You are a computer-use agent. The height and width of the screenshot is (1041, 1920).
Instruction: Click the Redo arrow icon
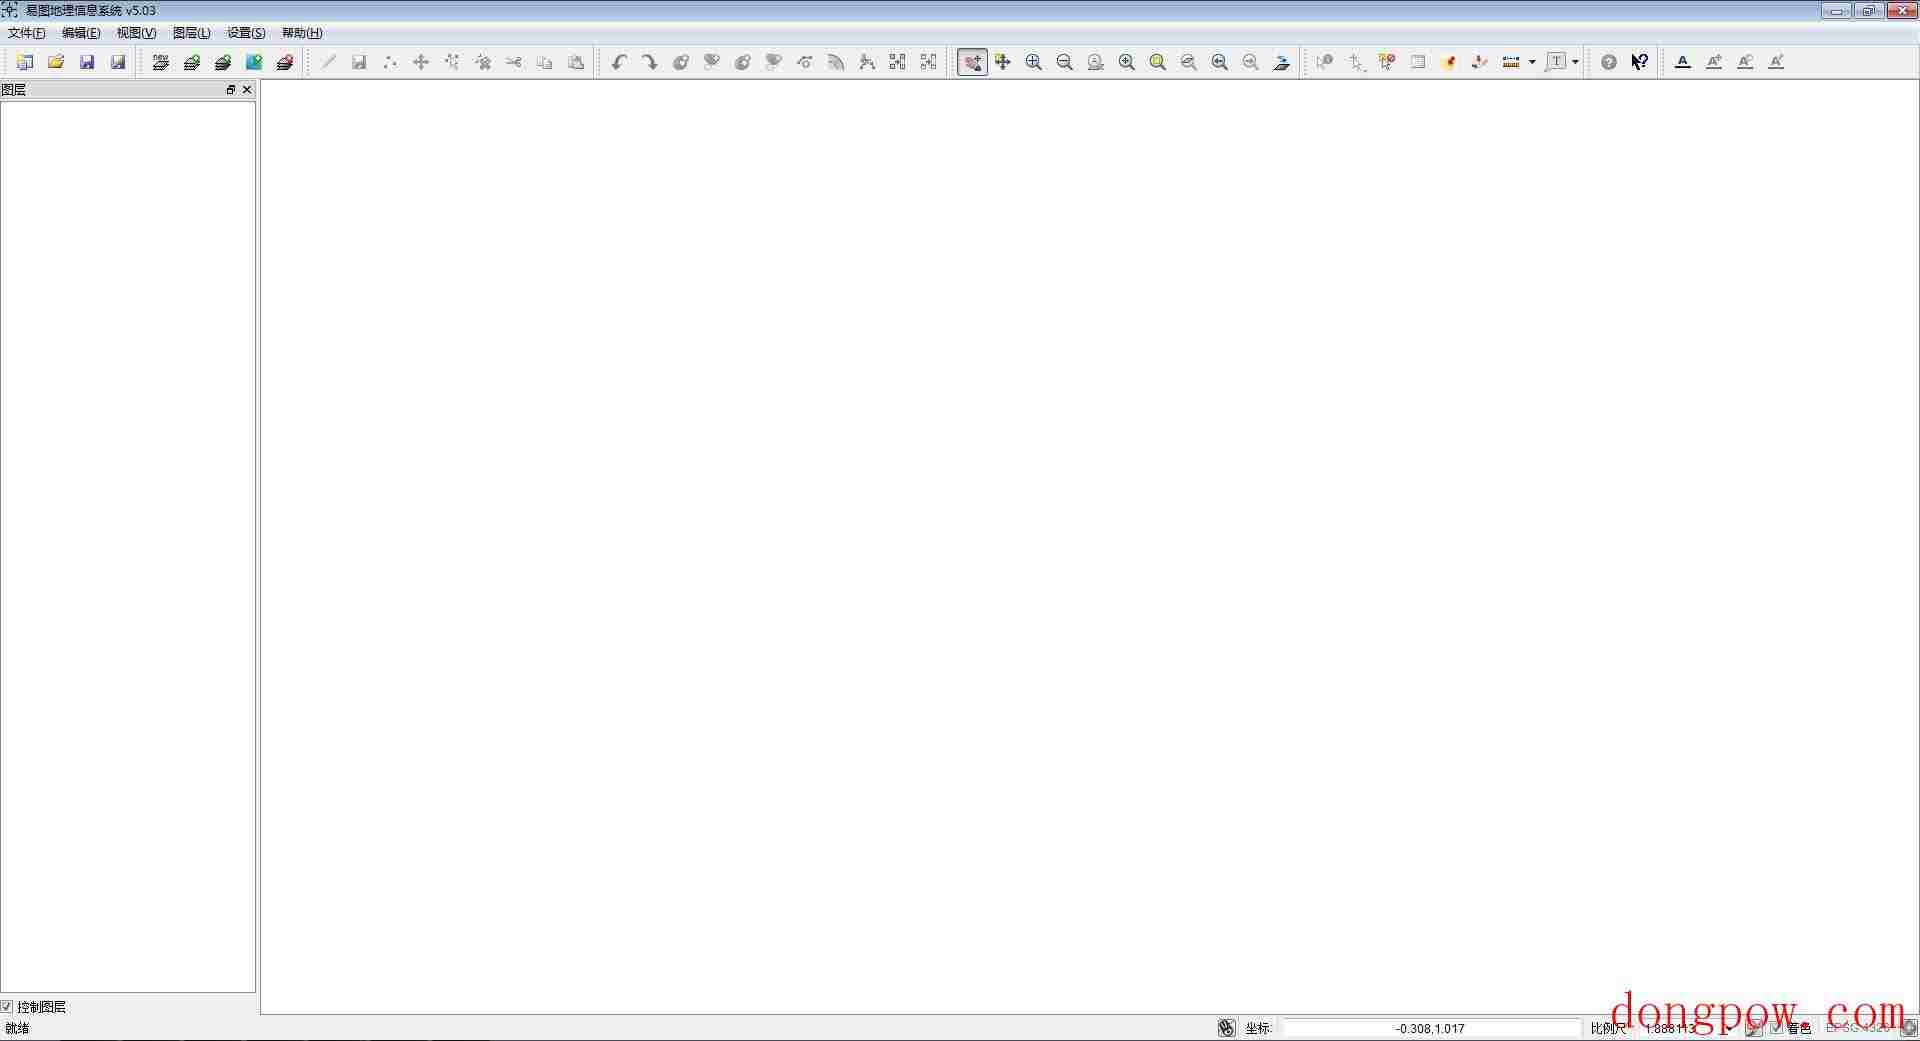(650, 62)
